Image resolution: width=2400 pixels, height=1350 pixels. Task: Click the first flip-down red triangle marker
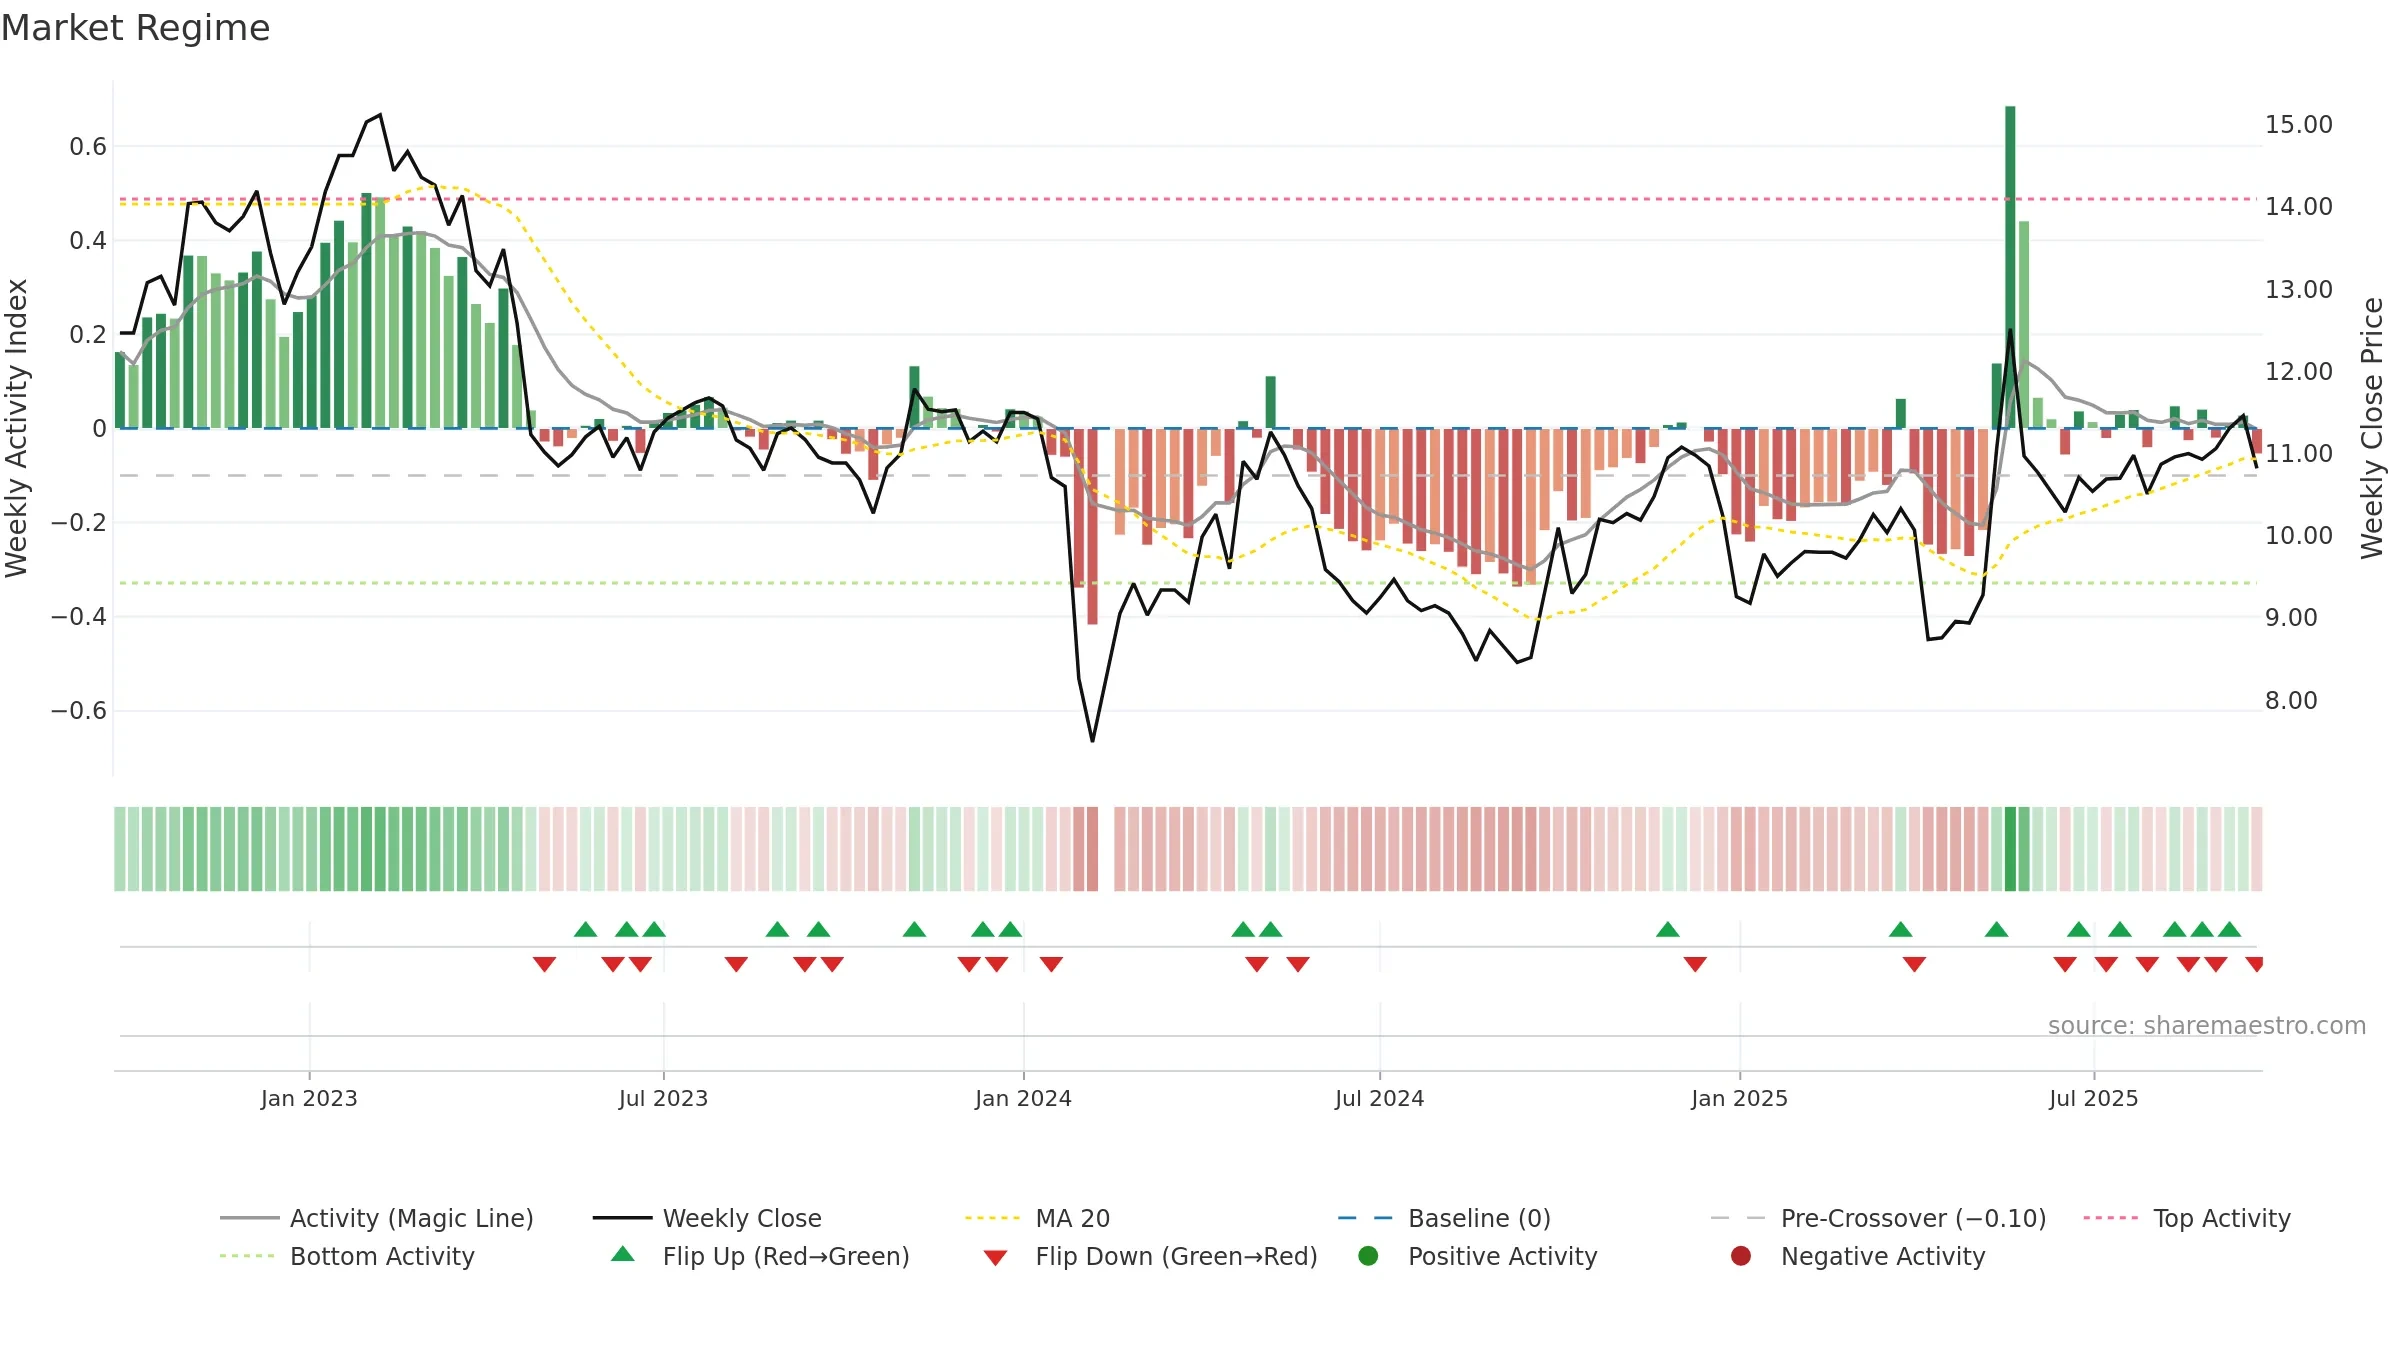544,964
